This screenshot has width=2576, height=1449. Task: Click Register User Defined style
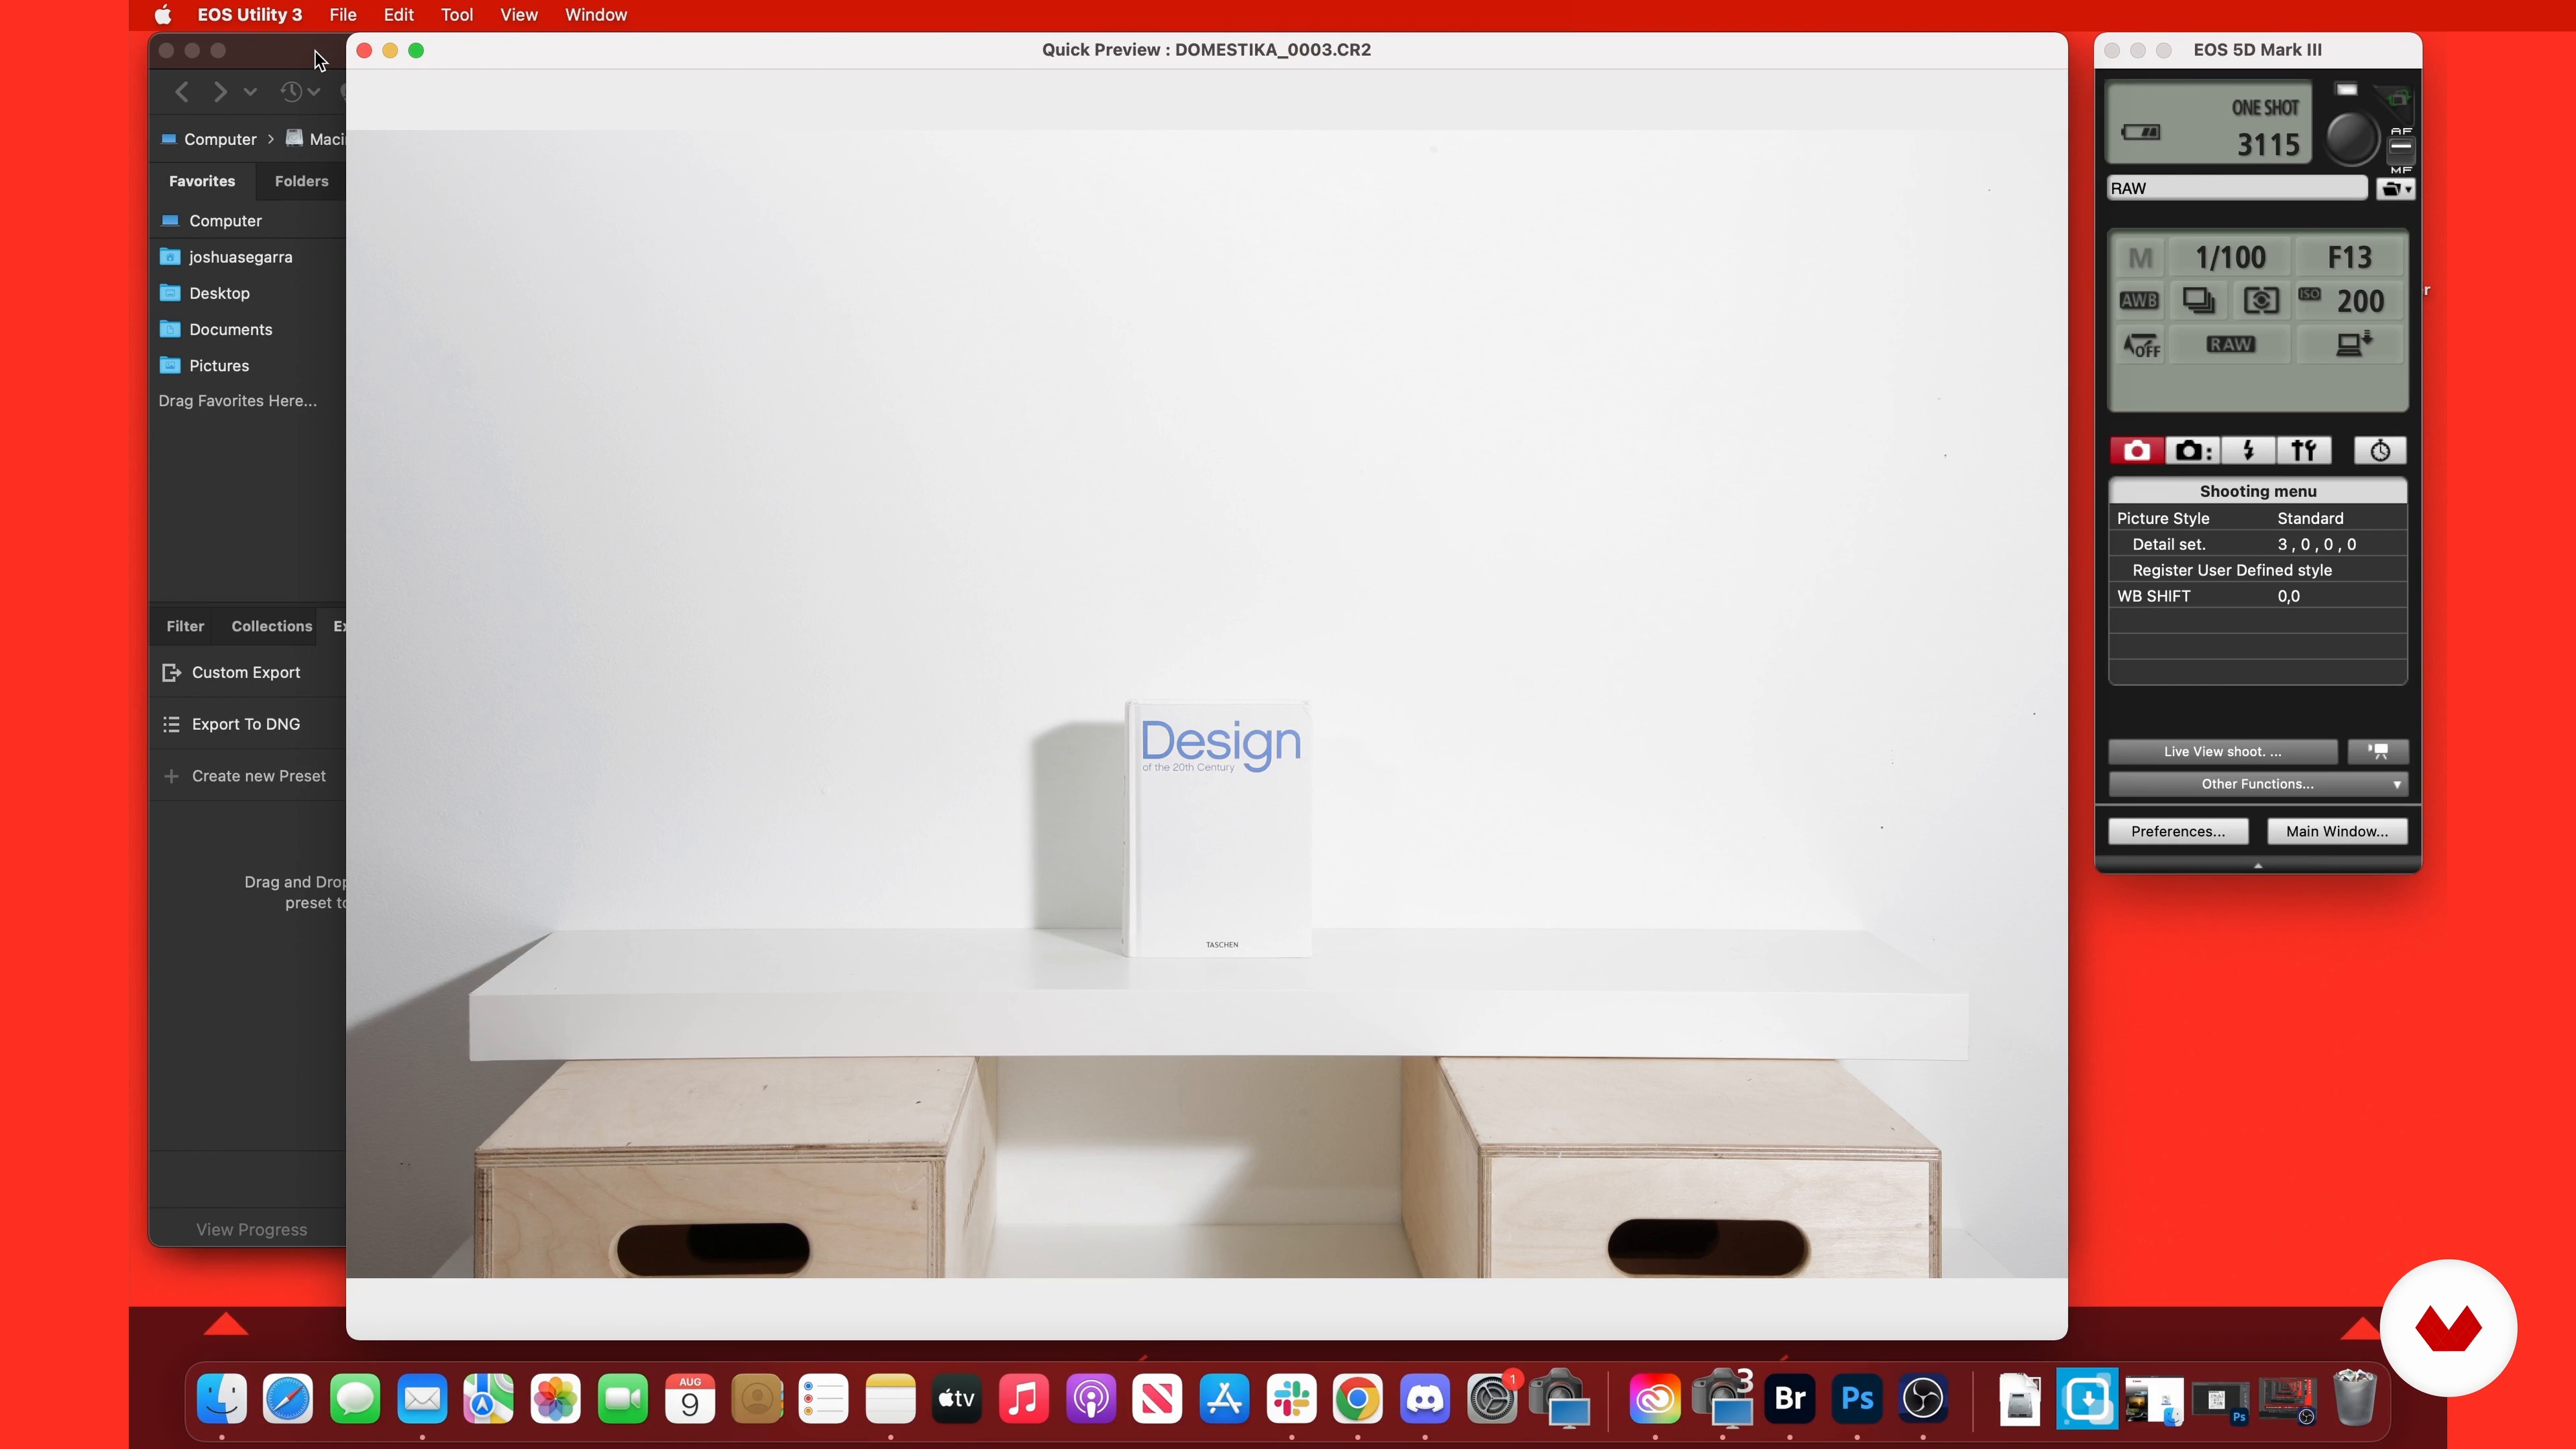point(2258,570)
